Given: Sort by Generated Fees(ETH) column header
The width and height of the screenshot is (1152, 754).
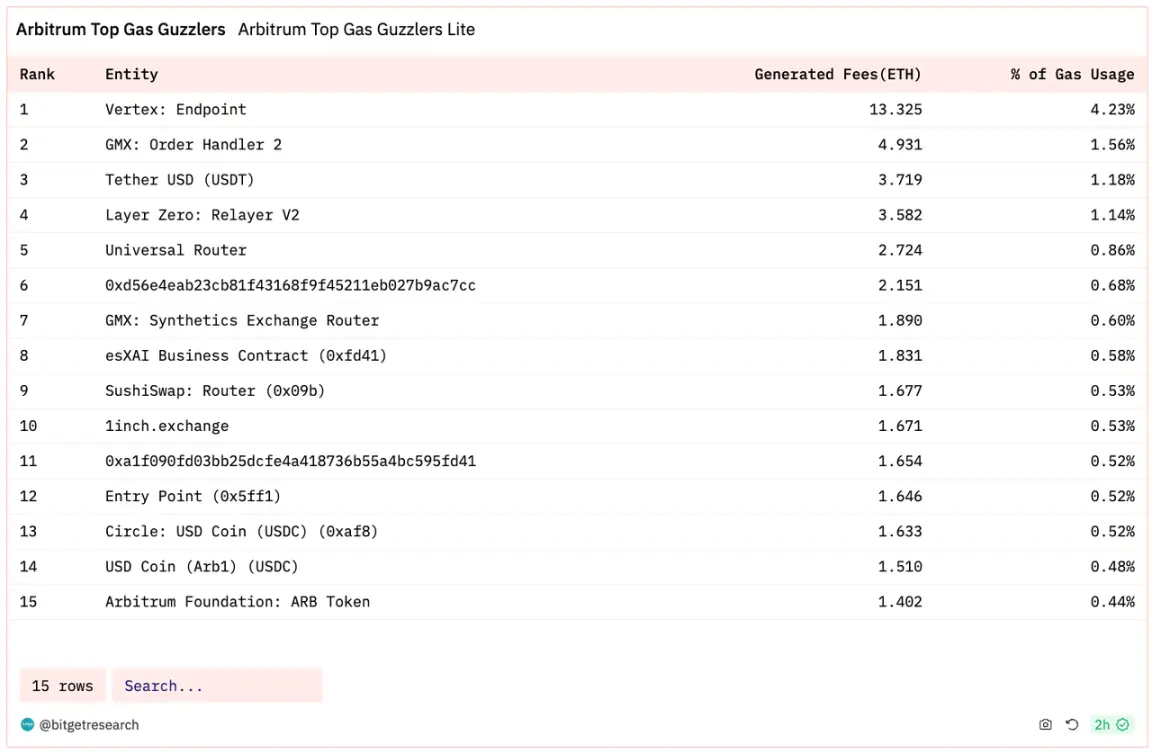Looking at the screenshot, I should pyautogui.click(x=837, y=74).
